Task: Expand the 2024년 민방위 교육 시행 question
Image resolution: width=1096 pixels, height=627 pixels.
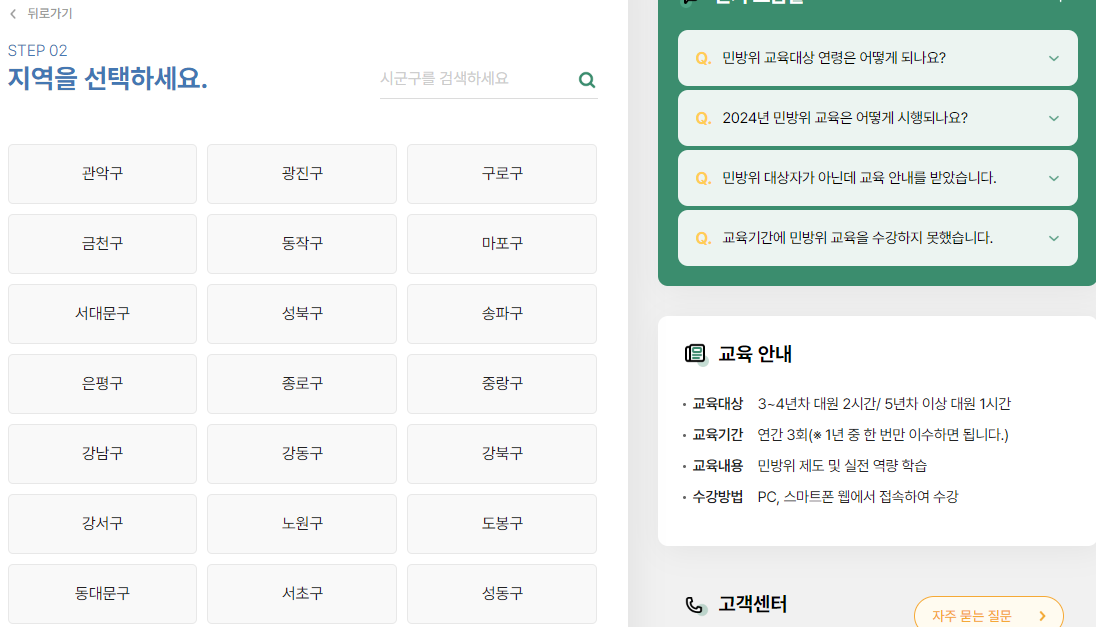Action: [x=877, y=118]
